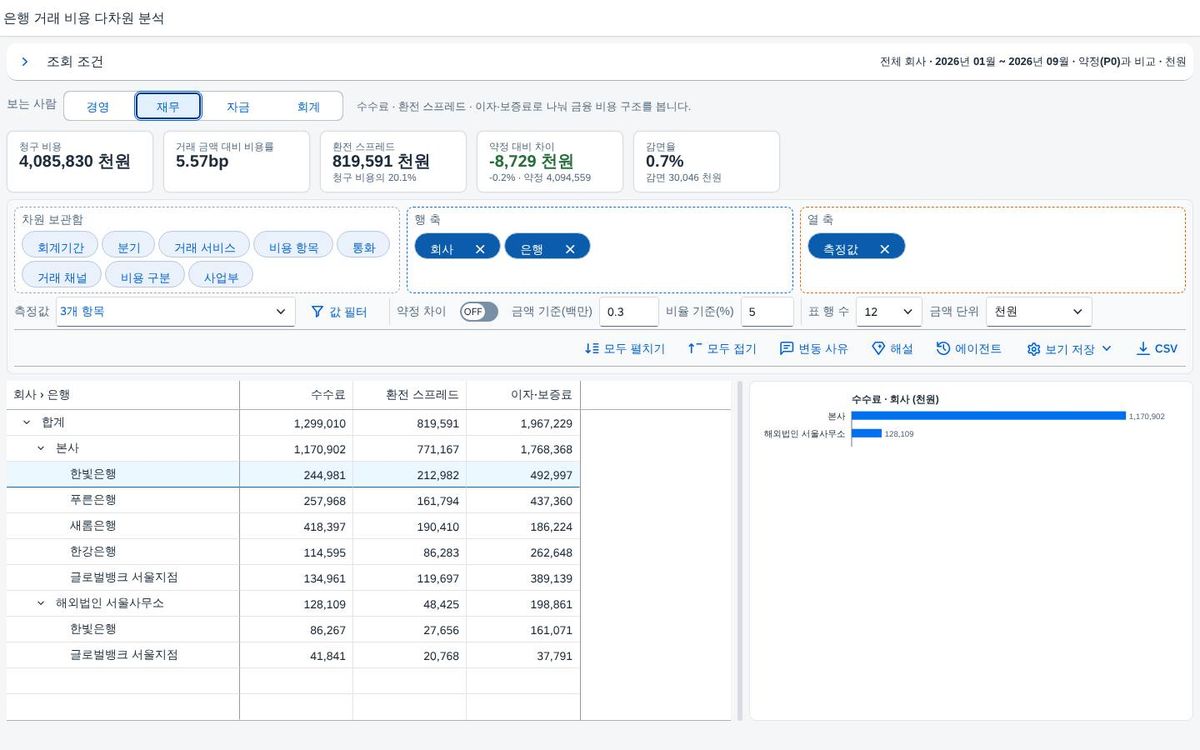Click the 이자·보증료 column header
Screen dimensions: 1200x750
[x=523, y=395]
